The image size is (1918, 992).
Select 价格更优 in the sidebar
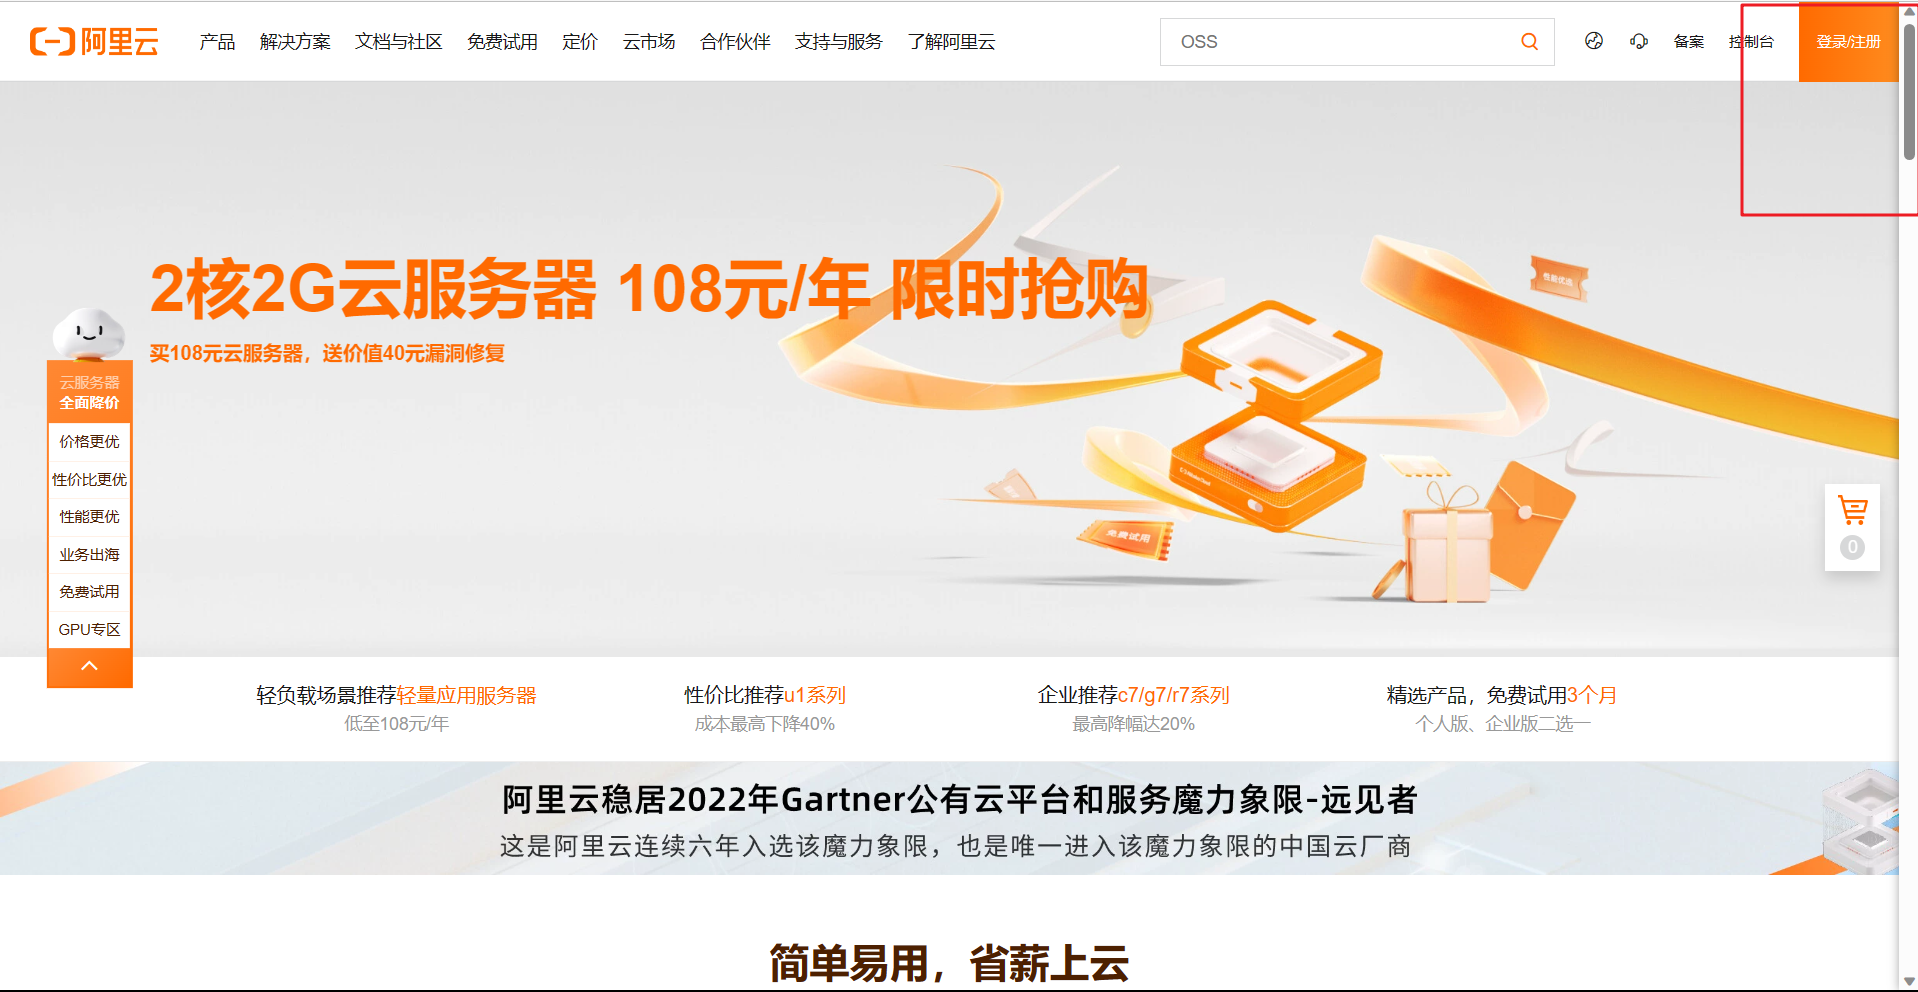[x=89, y=441]
